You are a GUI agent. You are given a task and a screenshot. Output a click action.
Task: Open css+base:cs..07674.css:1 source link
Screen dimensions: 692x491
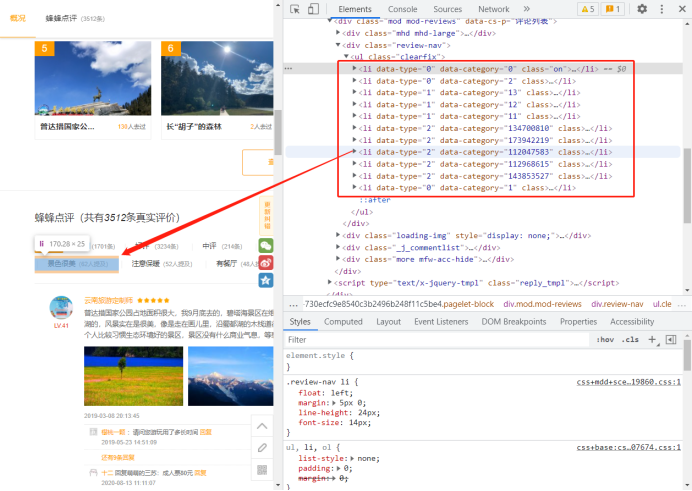[x=628, y=447]
